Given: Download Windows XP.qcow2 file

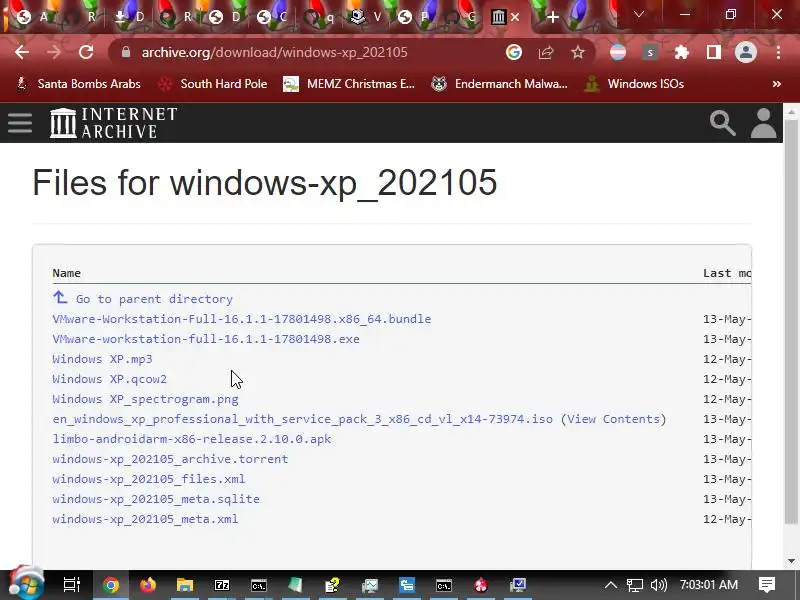Looking at the screenshot, I should (x=110, y=379).
